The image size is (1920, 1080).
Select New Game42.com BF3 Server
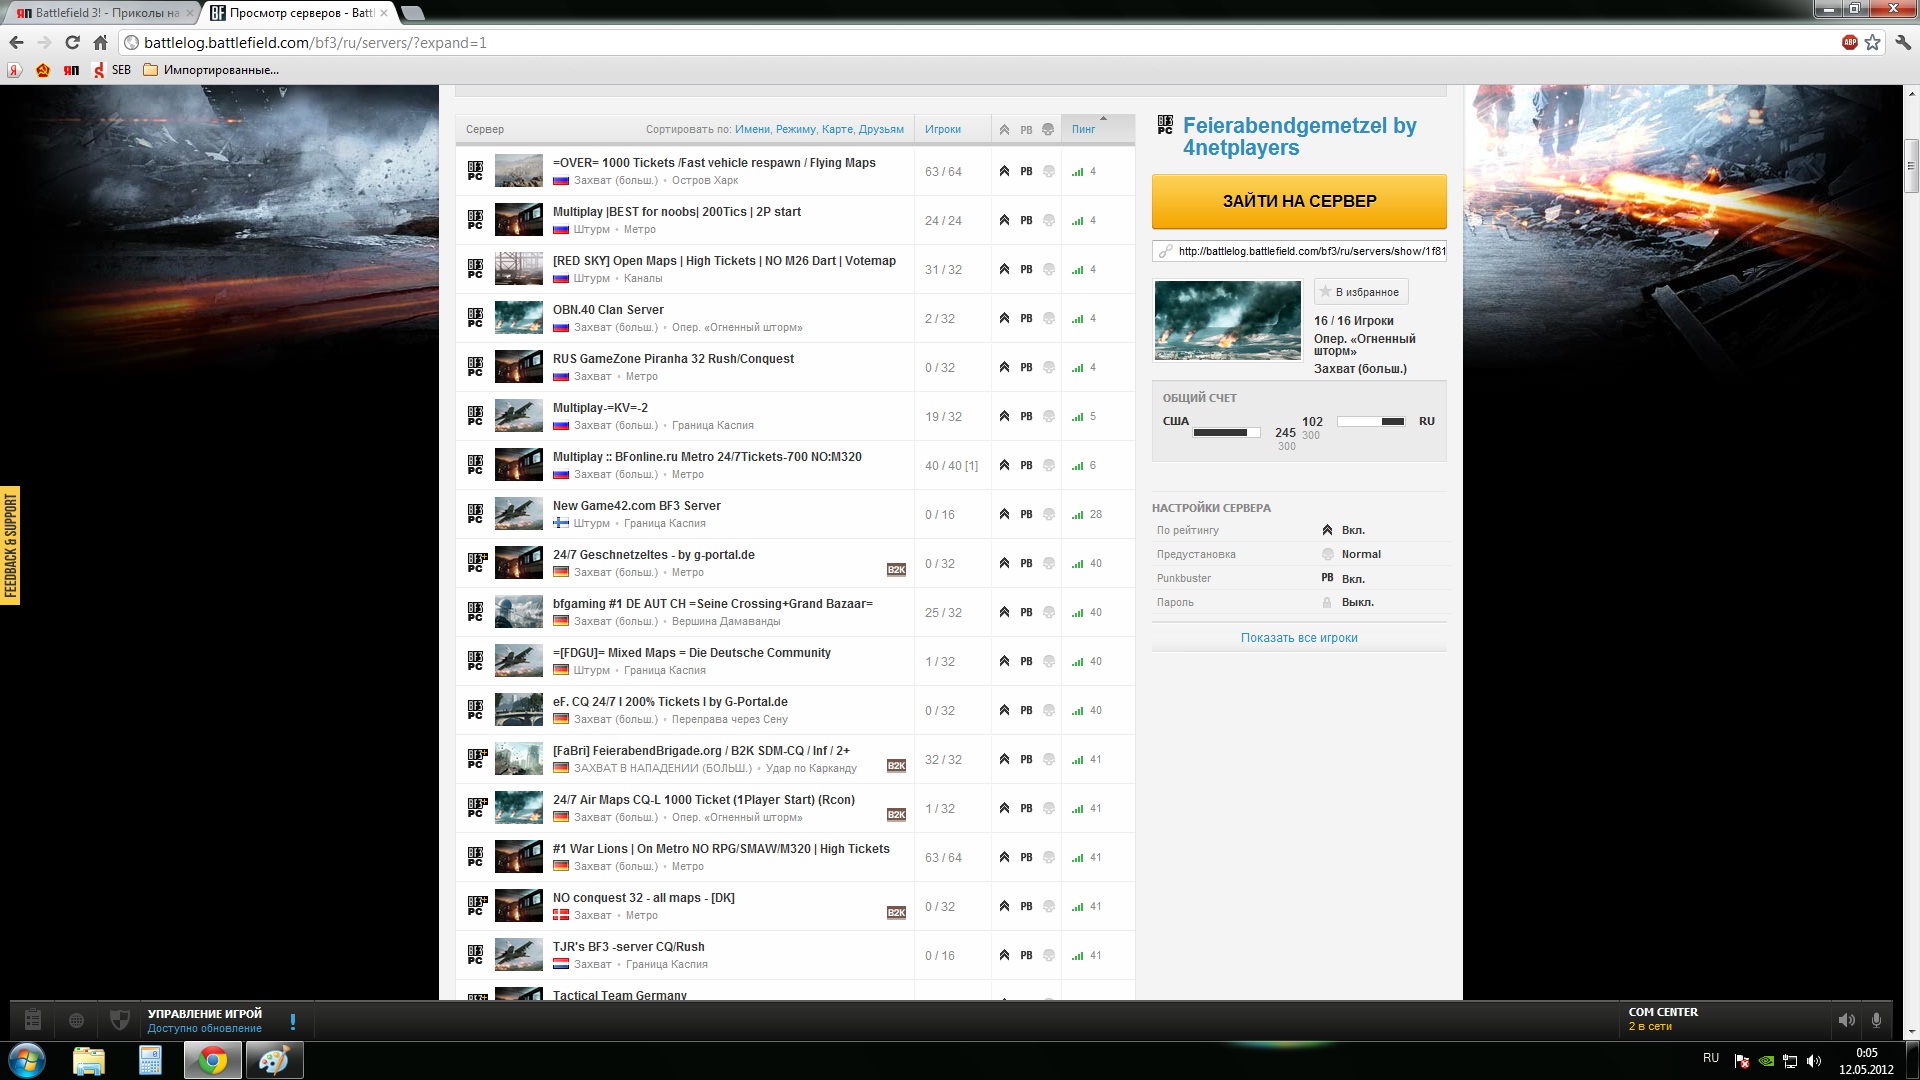795,515
